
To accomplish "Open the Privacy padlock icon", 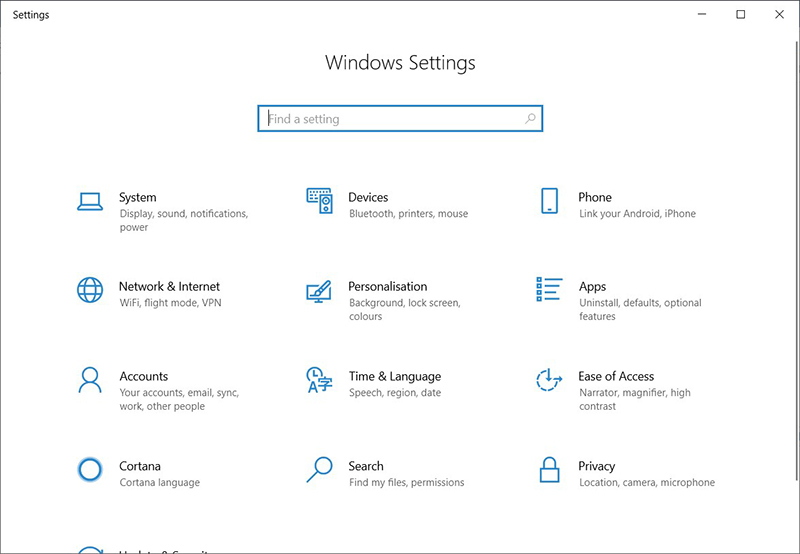I will [x=549, y=469].
